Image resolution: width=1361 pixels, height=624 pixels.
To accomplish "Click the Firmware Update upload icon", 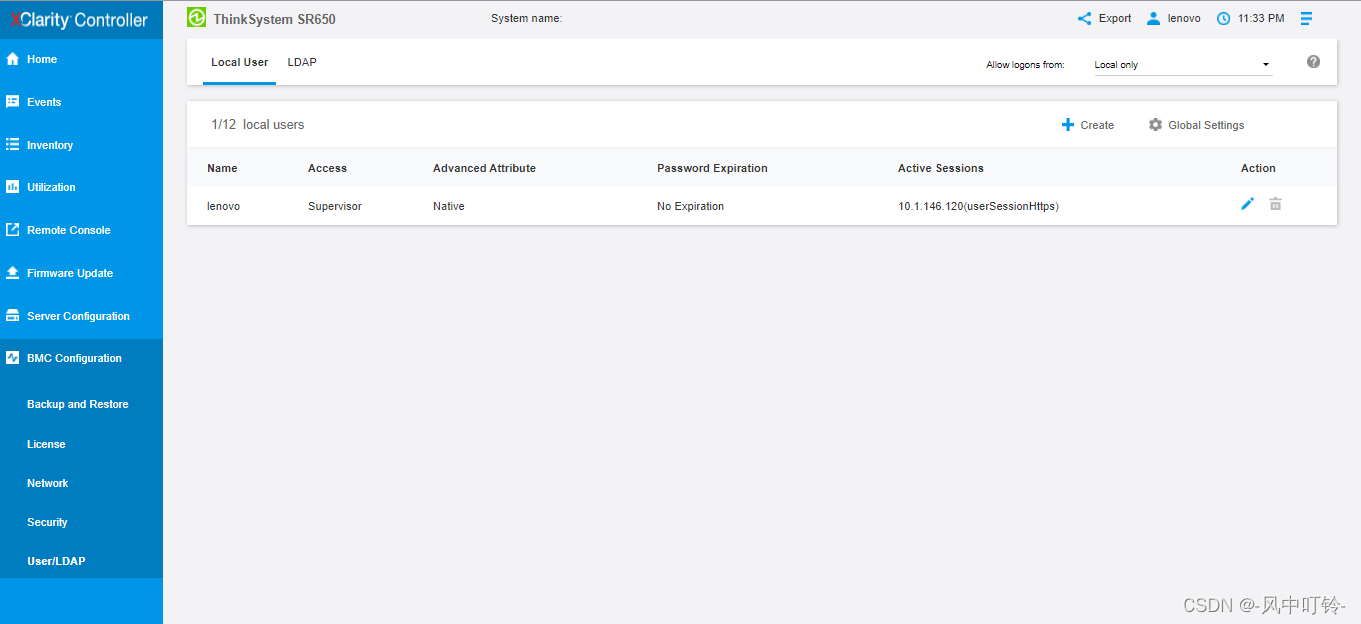I will pos(13,273).
